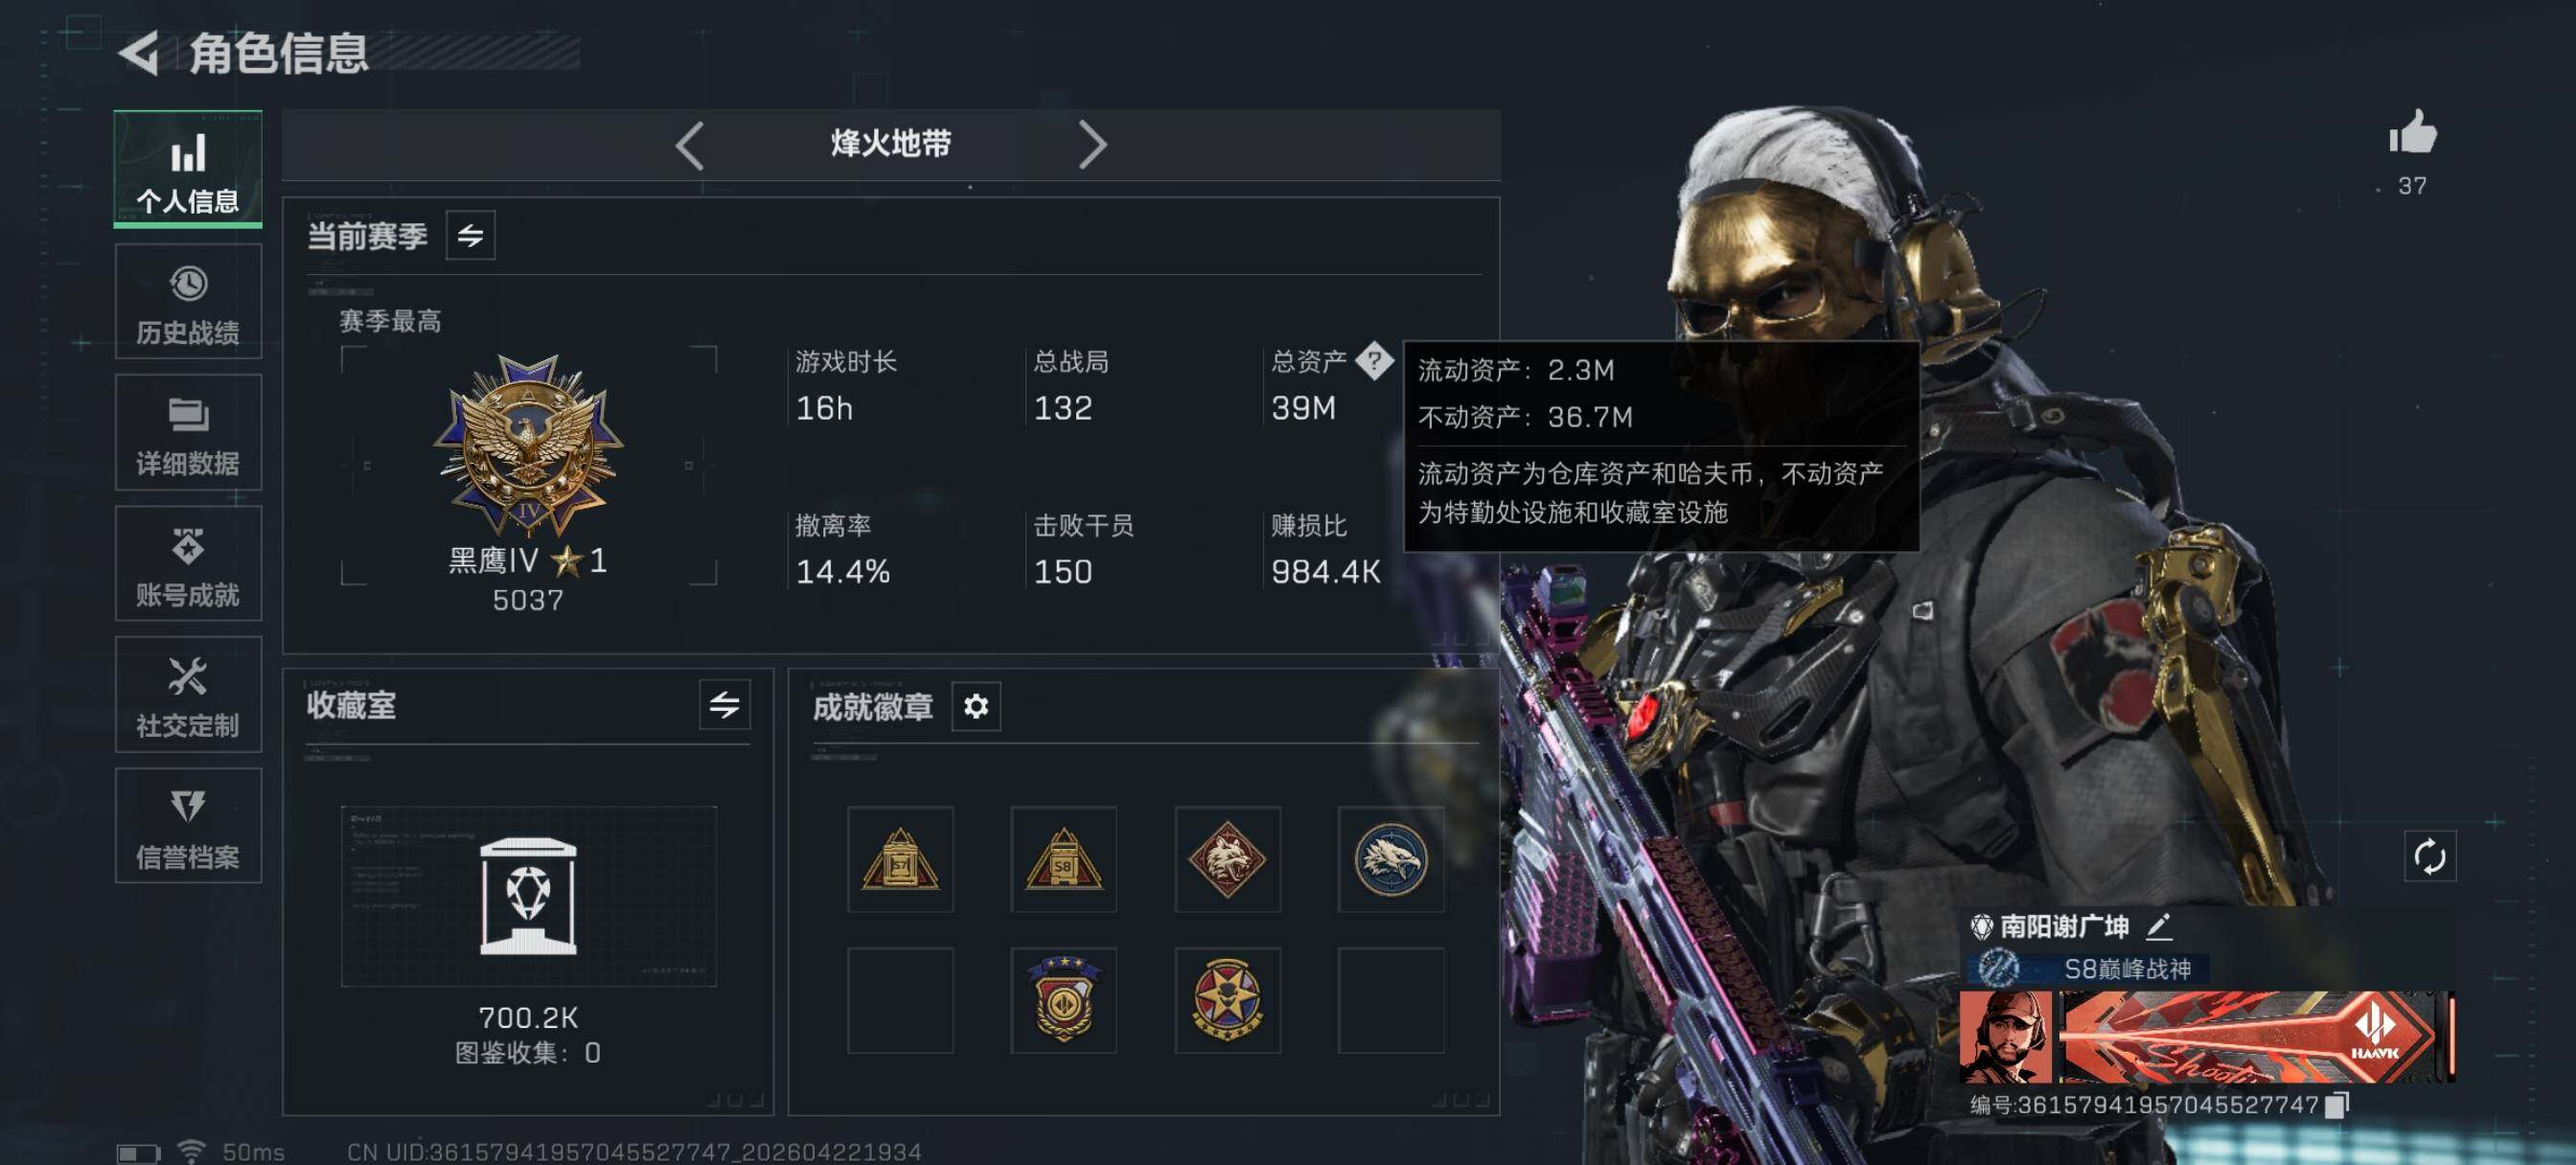The width and height of the screenshot is (2576, 1165).
Task: Toggle the 收藏室 swap view button
Action: pyautogui.click(x=725, y=706)
